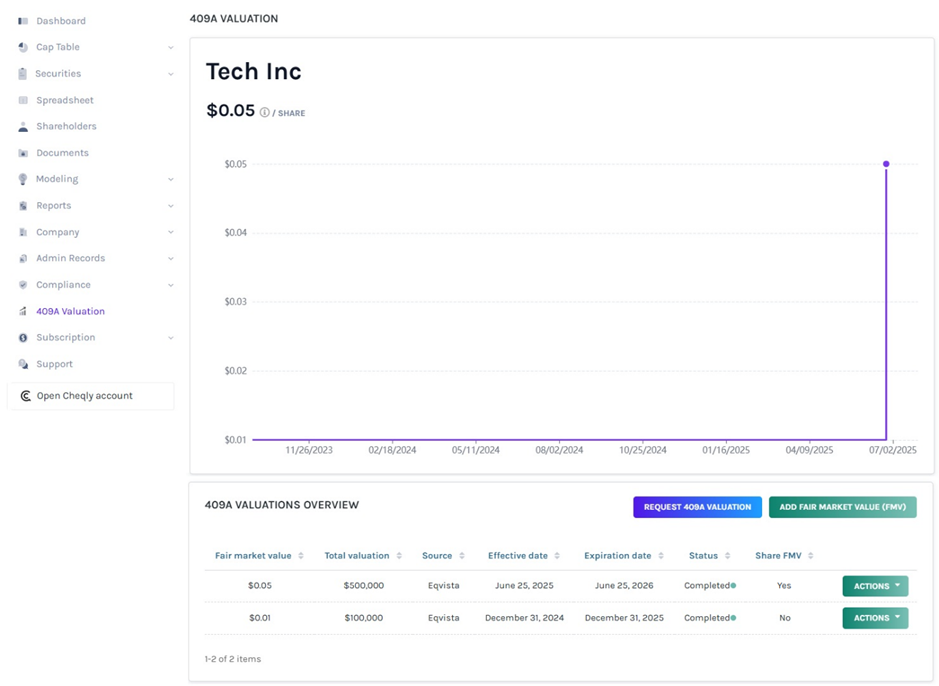Viewport: 939px width, 686px height.
Task: Open Actions dropdown for $0.05 valuation
Action: tap(874, 586)
